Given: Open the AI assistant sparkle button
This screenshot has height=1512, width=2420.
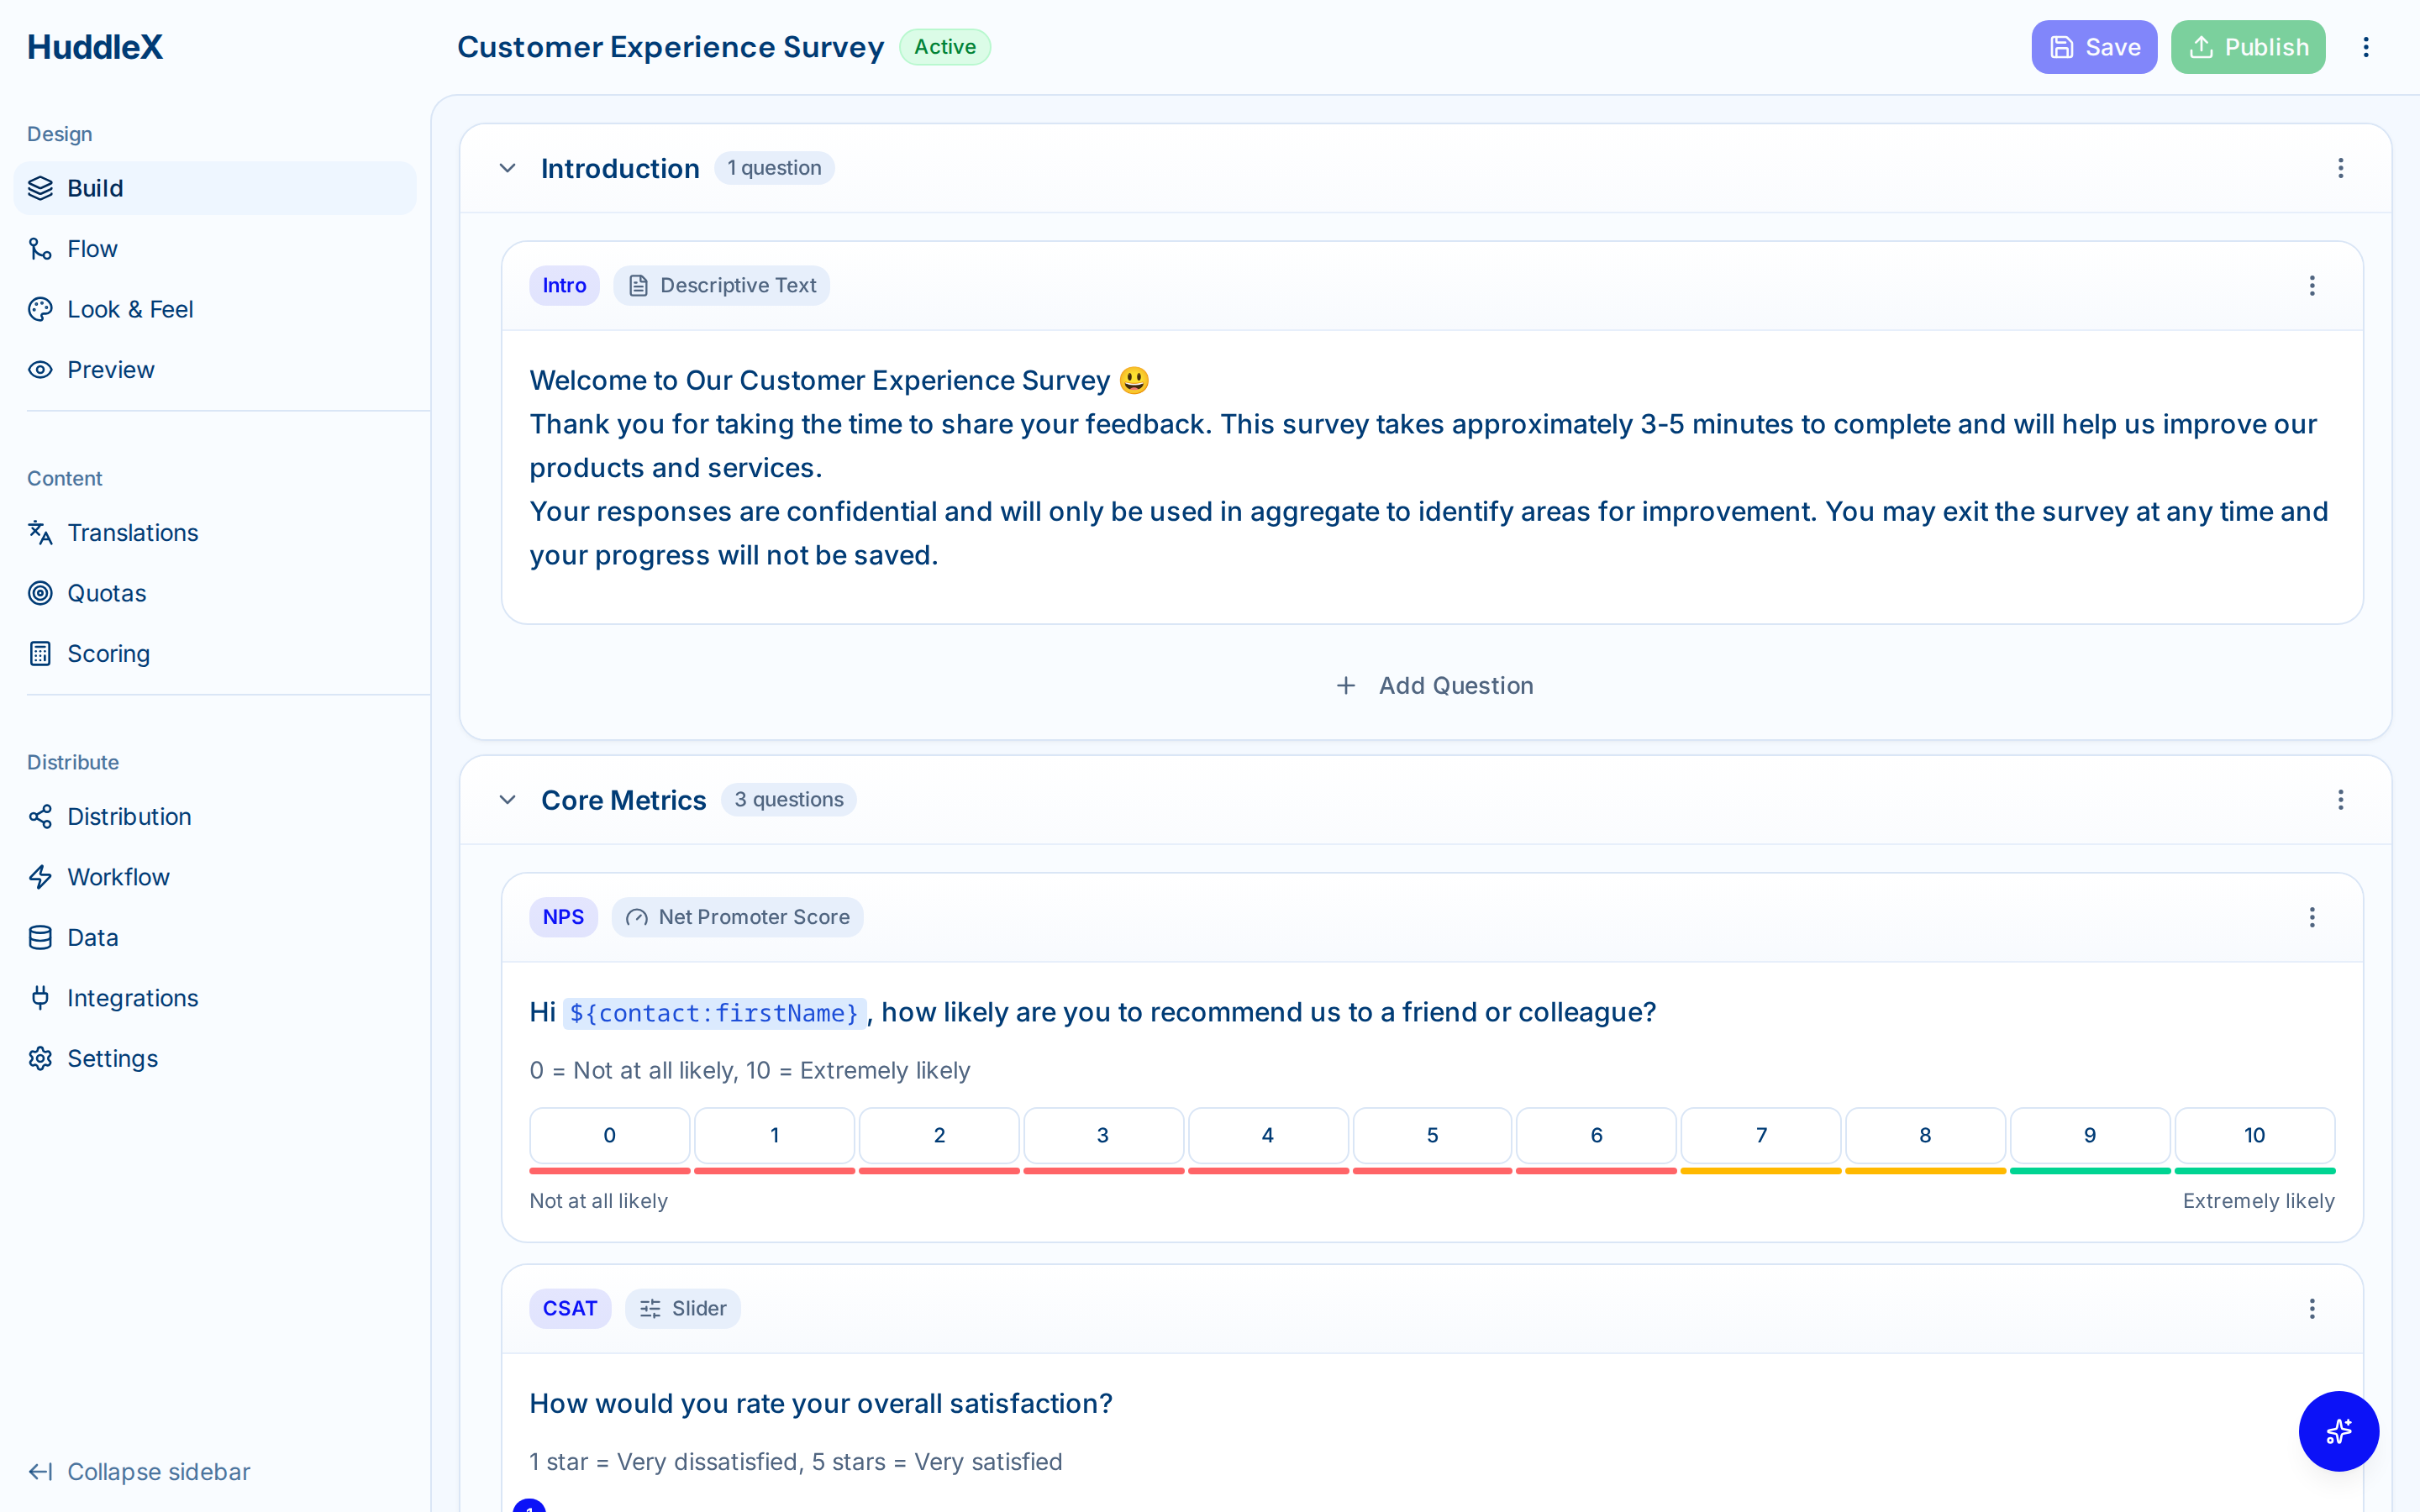Looking at the screenshot, I should point(2338,1431).
